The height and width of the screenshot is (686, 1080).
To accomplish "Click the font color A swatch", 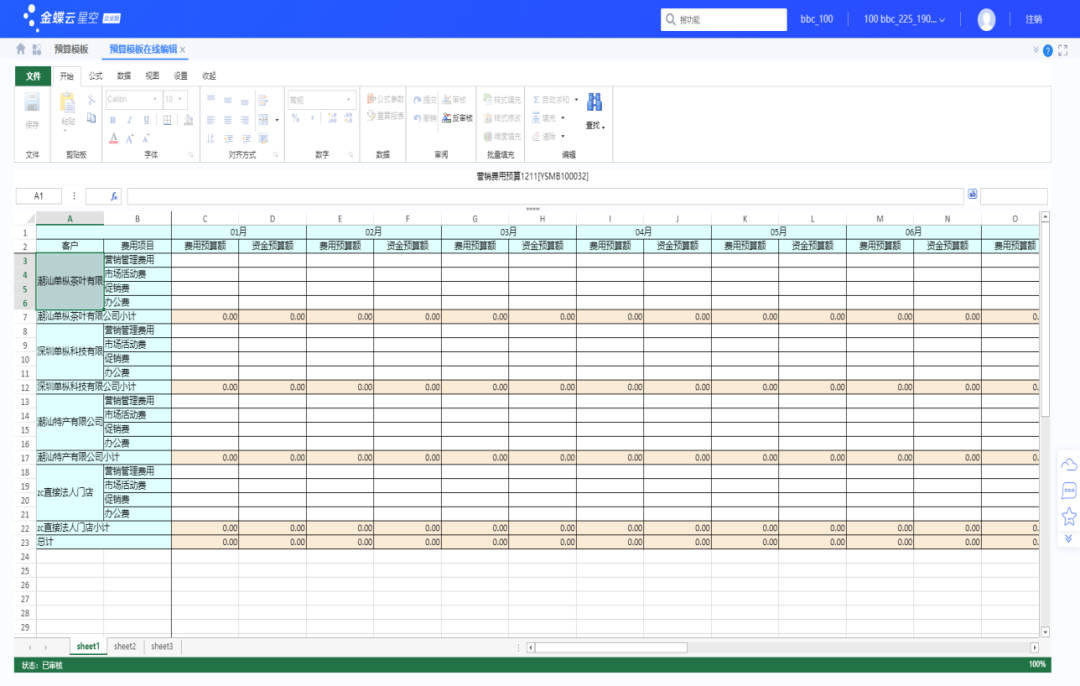I will pos(114,138).
